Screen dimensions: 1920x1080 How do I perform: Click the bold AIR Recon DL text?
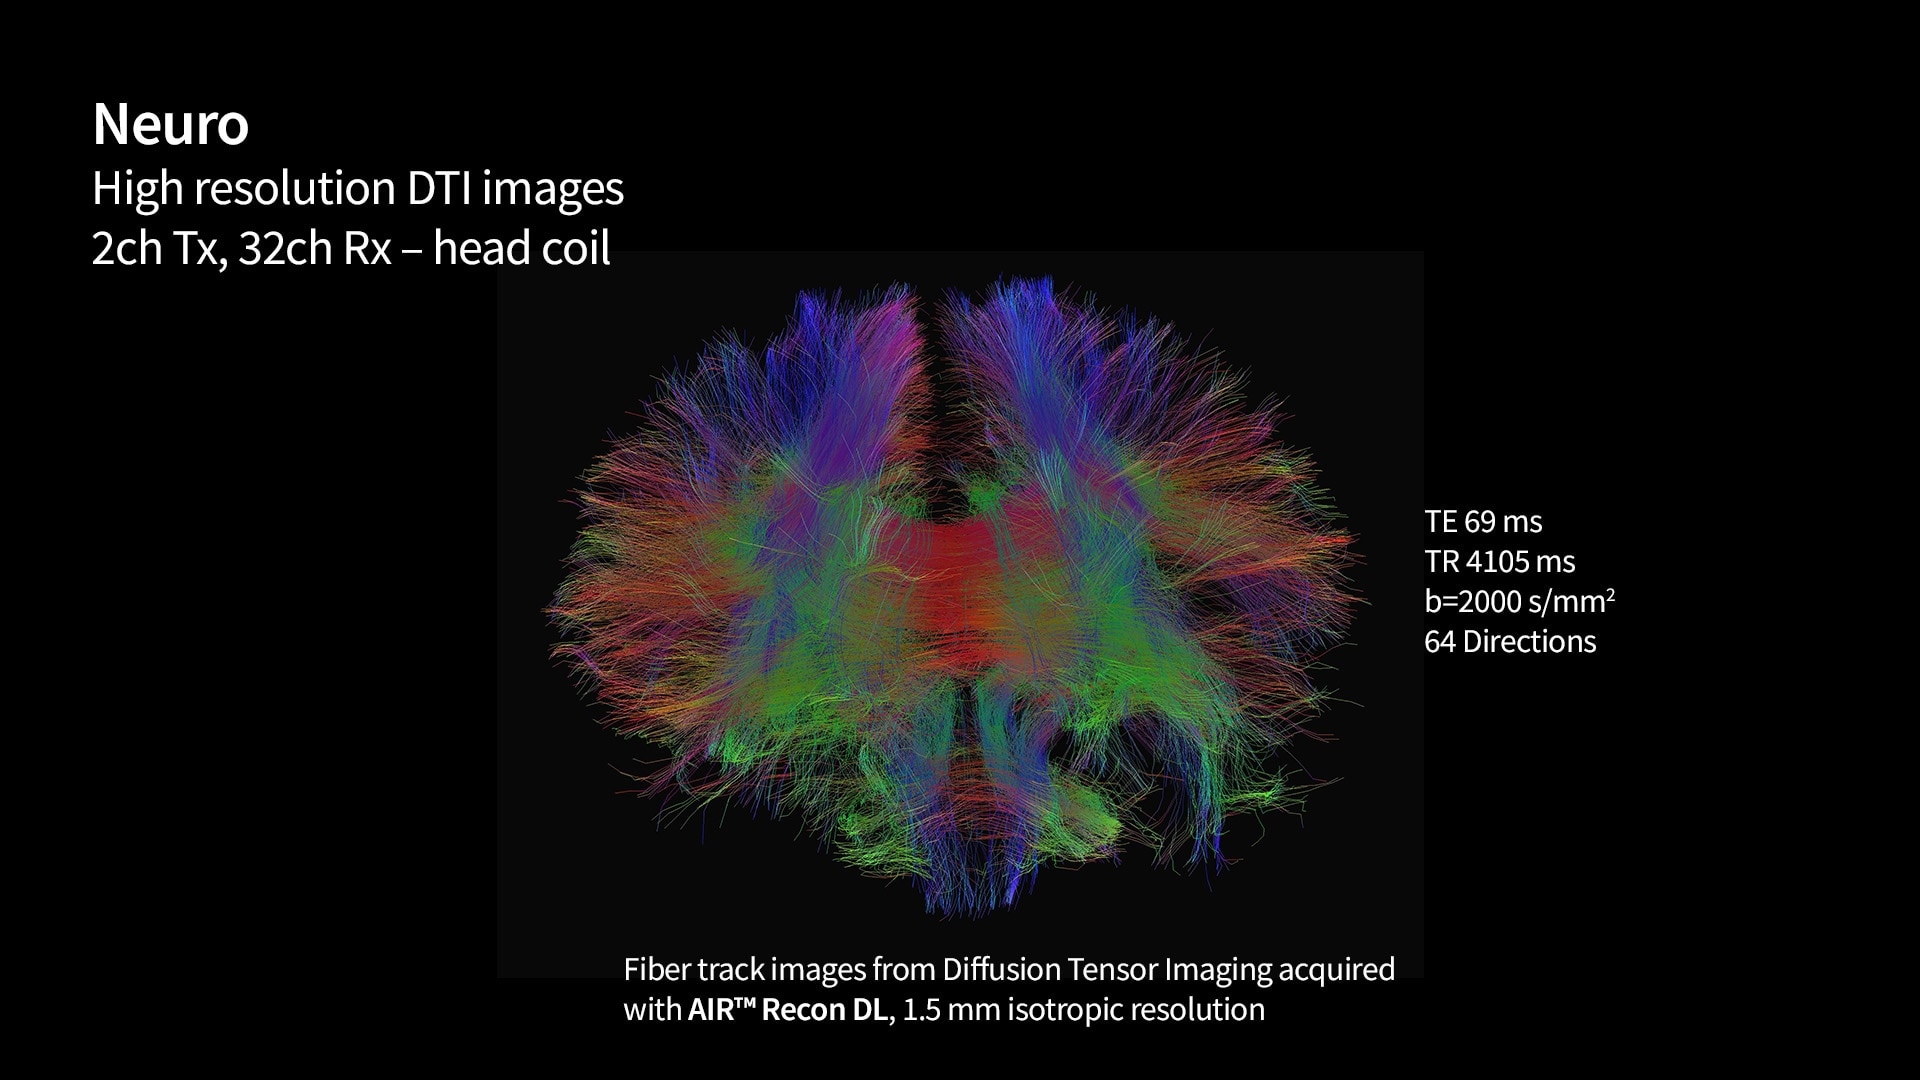[787, 1010]
